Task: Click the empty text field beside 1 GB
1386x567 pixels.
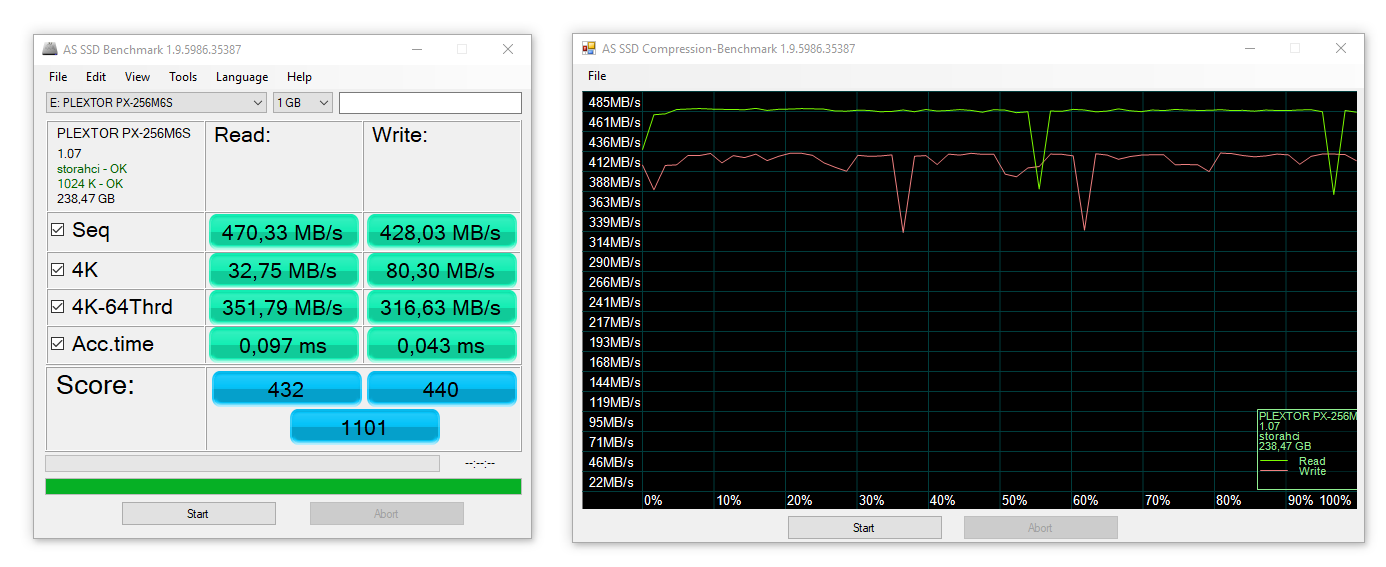Action: point(430,103)
